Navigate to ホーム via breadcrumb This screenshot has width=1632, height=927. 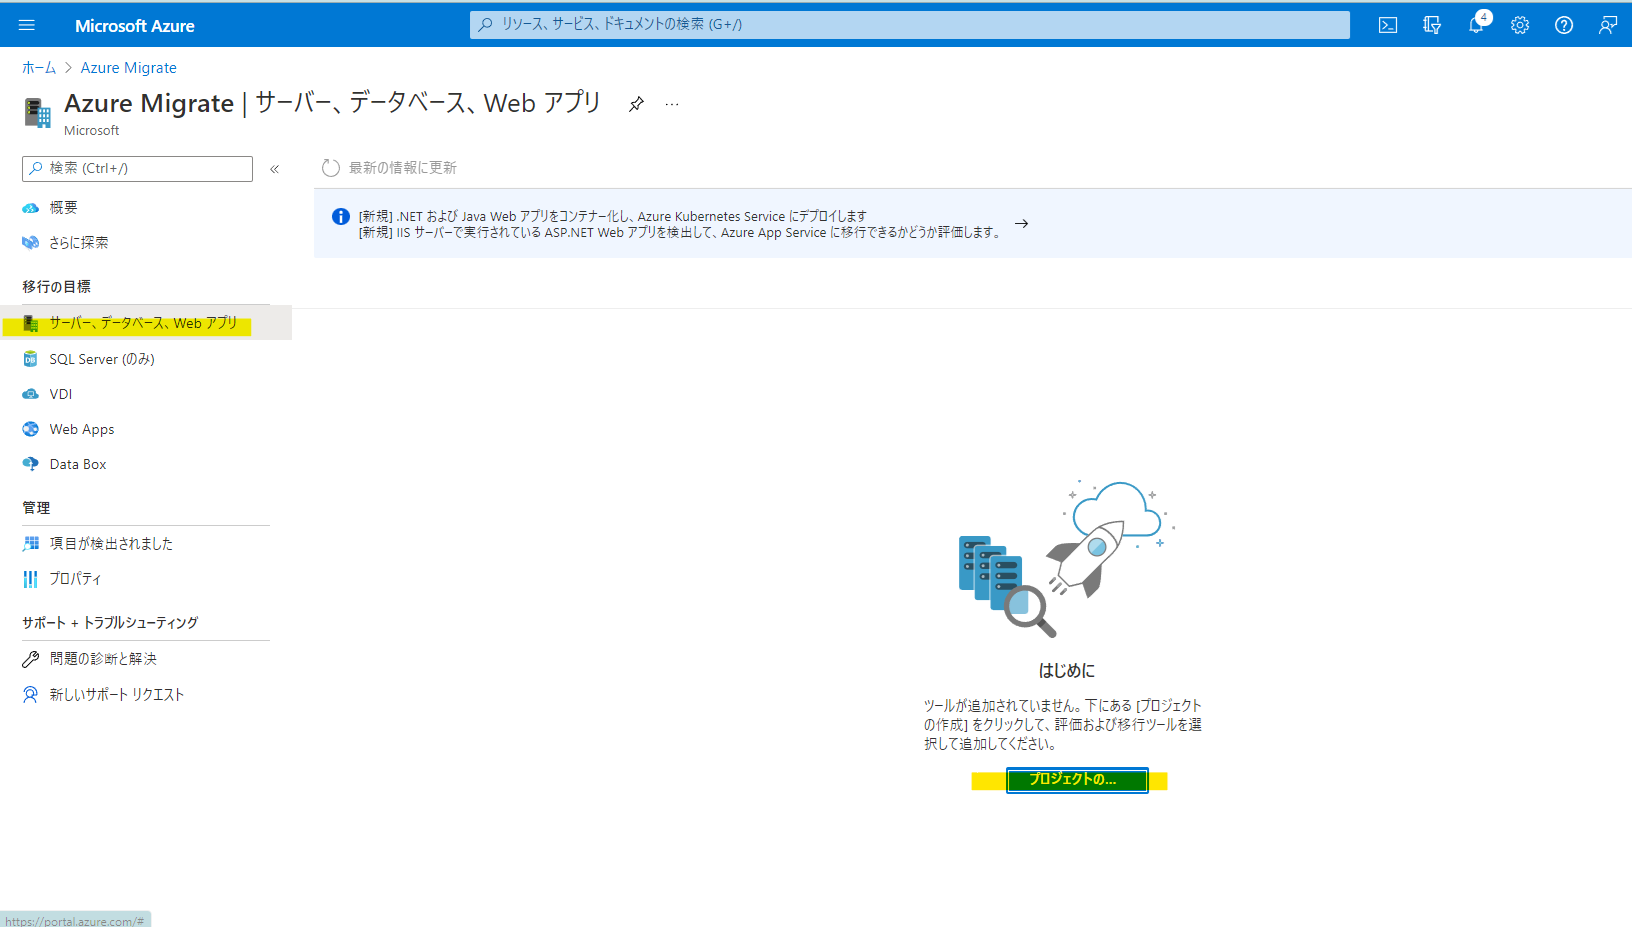38,67
